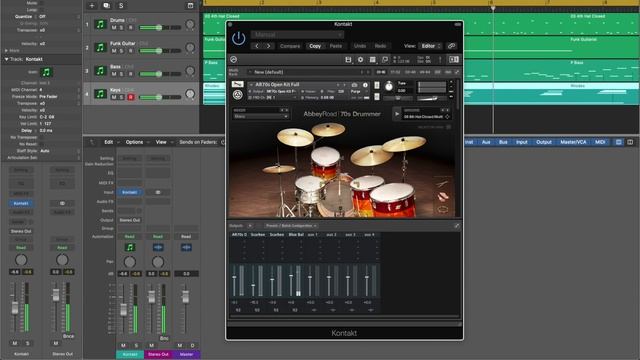This screenshot has height=360, width=640.
Task: Click the Kontakt rack view icon next to the gear
Action: point(373,60)
